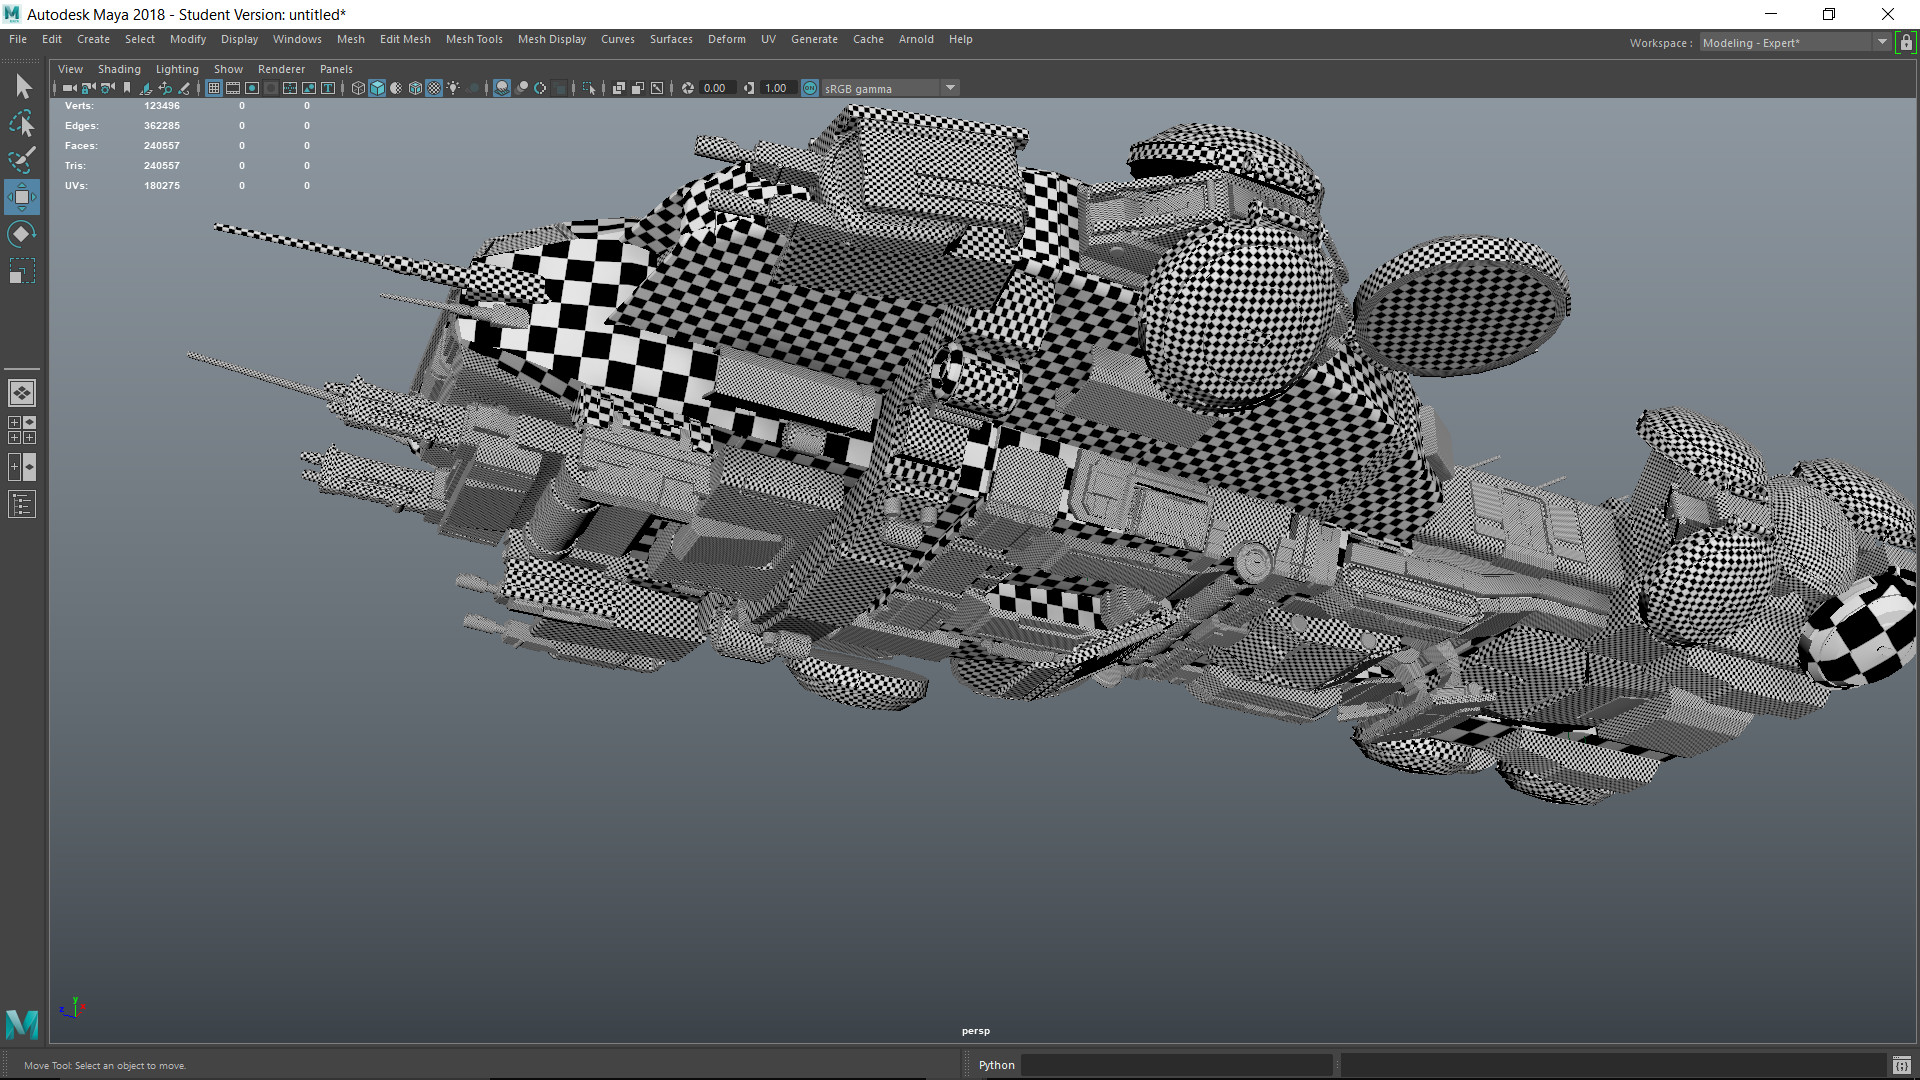1920x1080 pixels.
Task: Open the Outliner panel button
Action: (22, 505)
